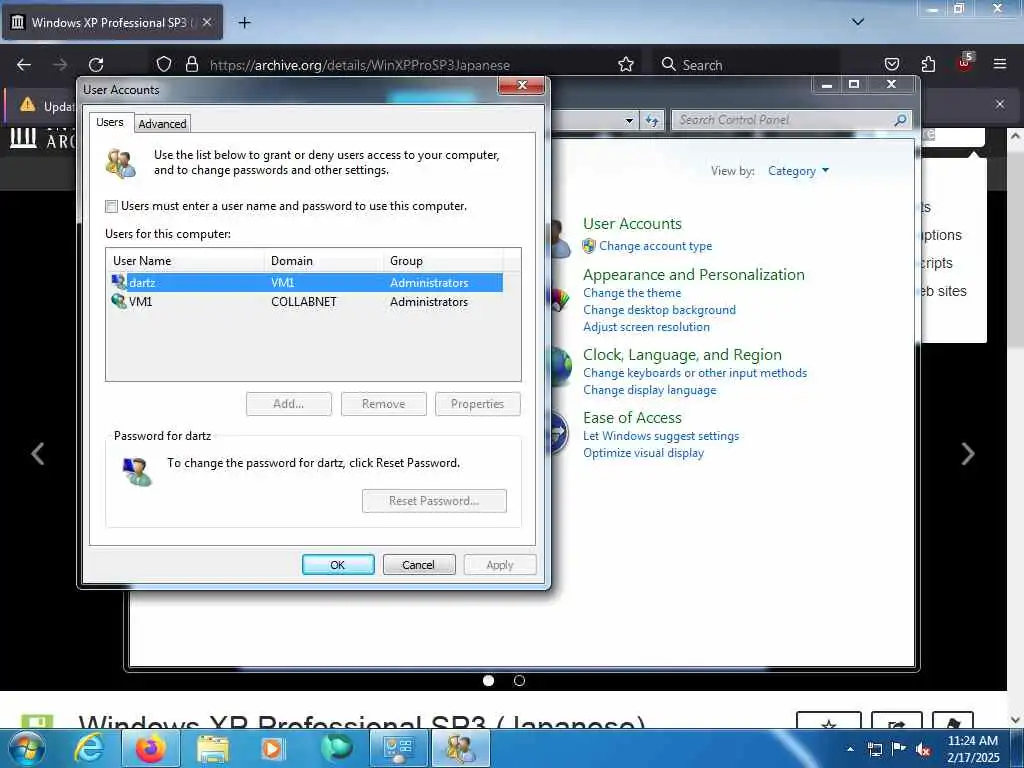Screen dimensions: 1024x768
Task: Open Windows Media Player taskbar icon
Action: (x=272, y=748)
